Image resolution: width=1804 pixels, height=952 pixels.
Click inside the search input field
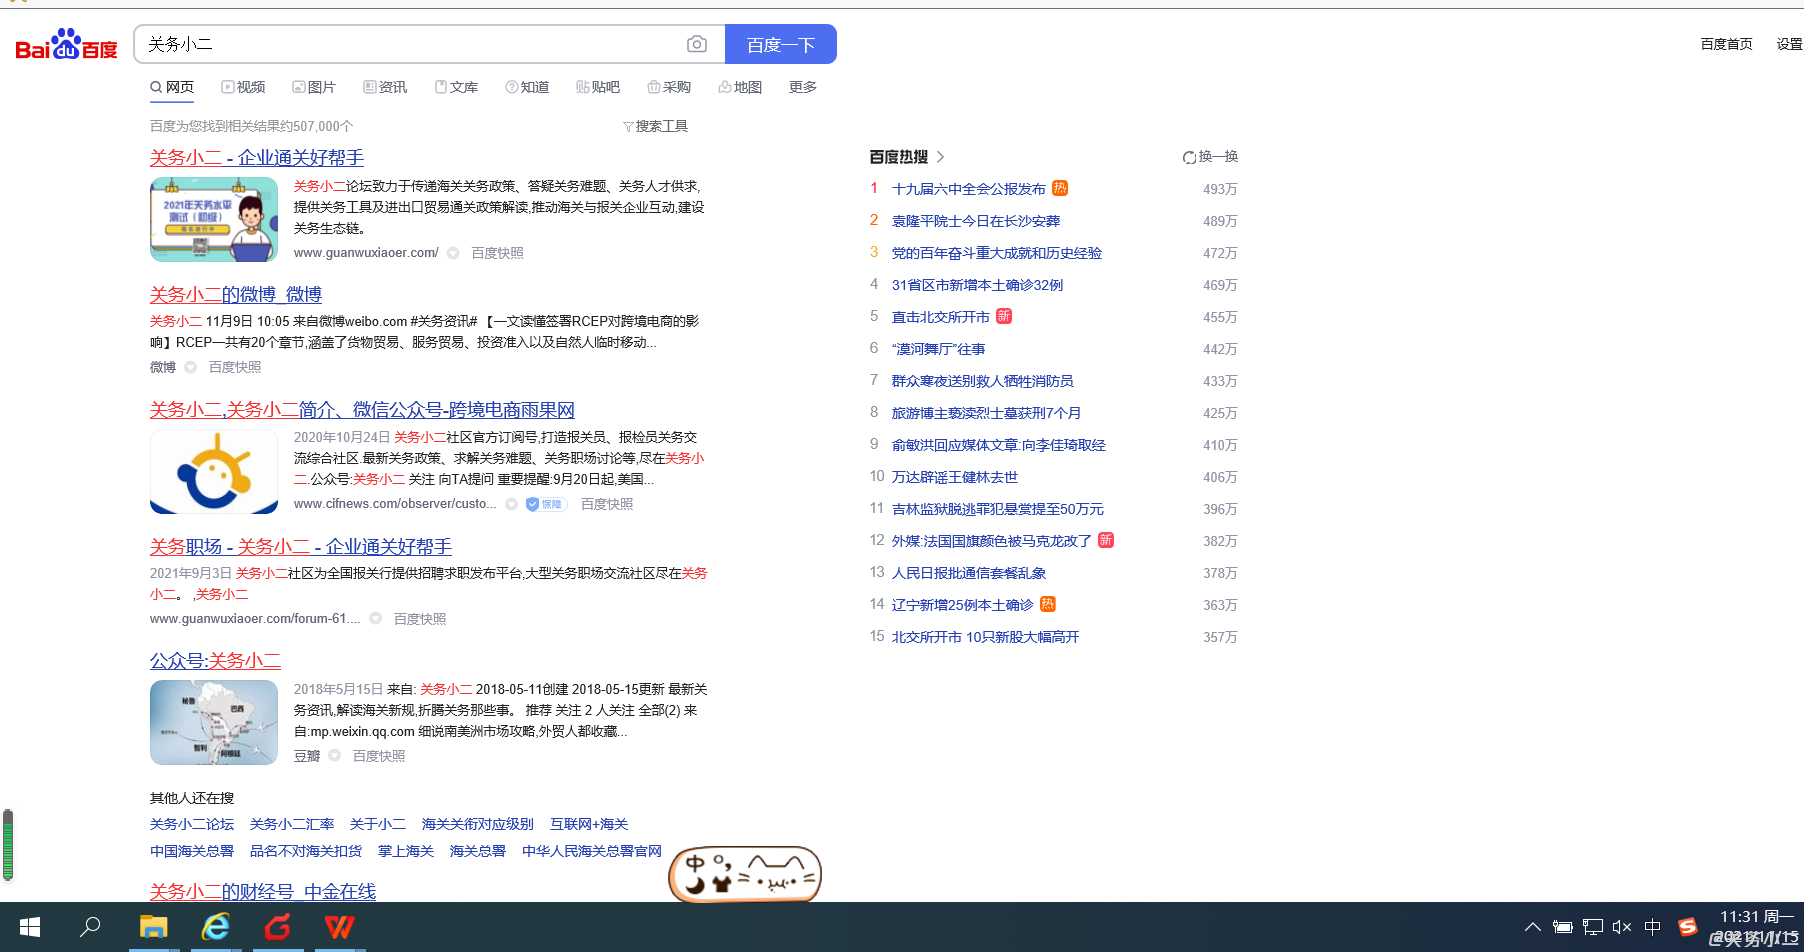point(410,44)
